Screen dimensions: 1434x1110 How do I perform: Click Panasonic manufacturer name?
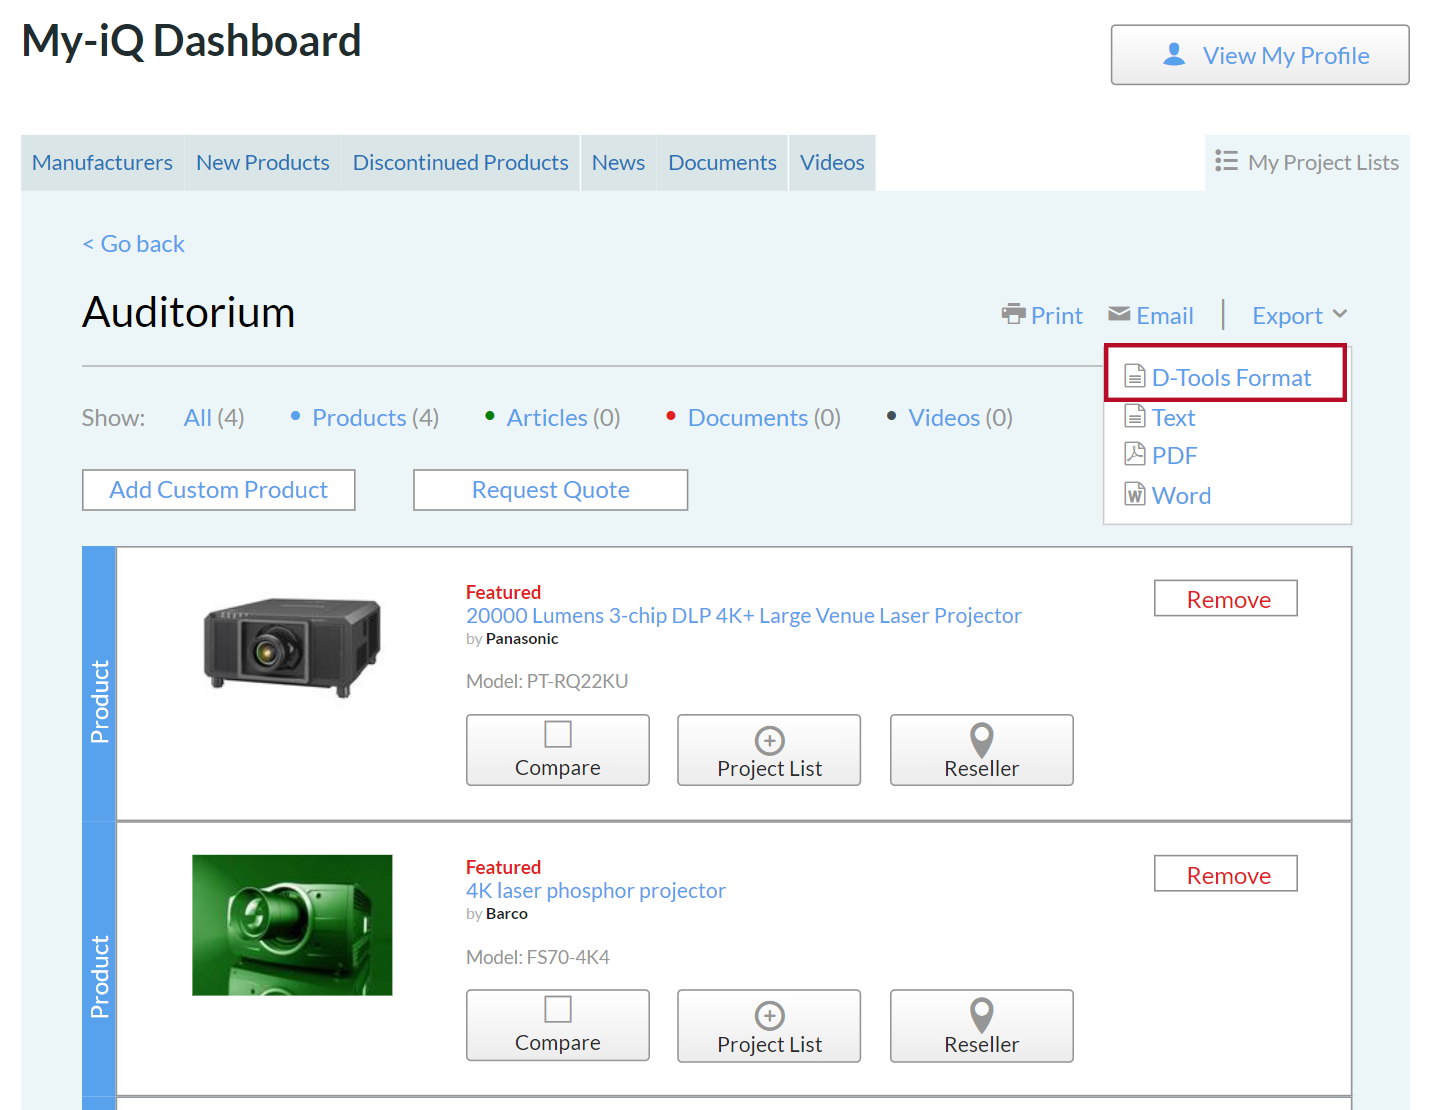[x=522, y=639]
